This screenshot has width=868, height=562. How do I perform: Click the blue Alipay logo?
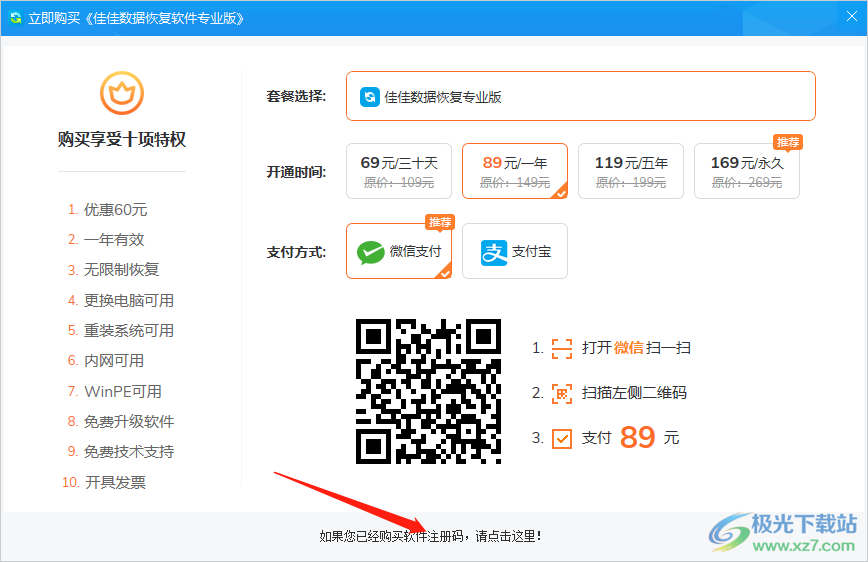coord(494,253)
